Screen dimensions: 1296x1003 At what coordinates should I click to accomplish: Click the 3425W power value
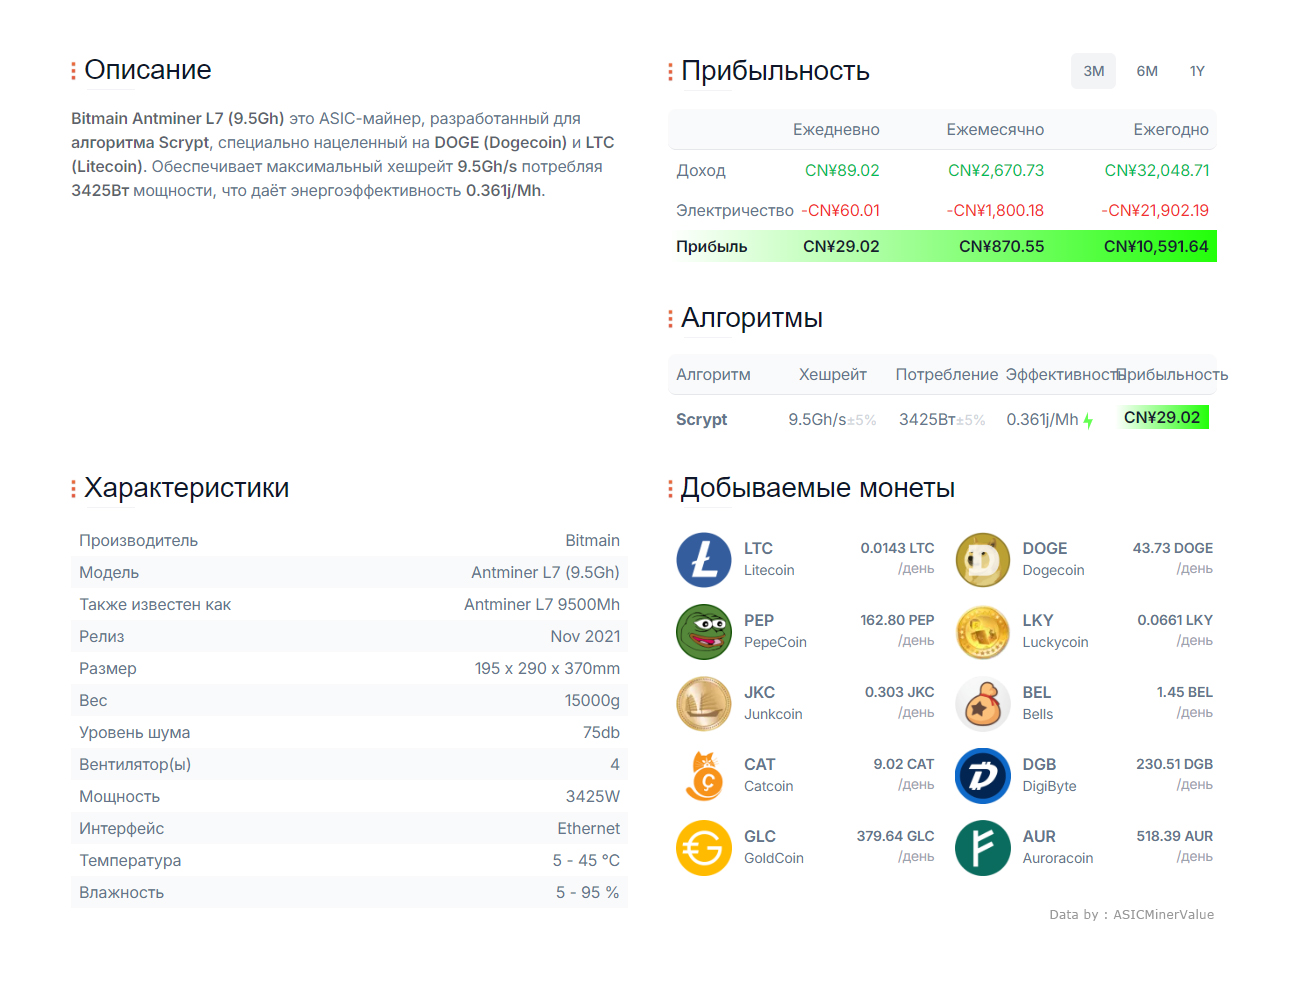593,796
